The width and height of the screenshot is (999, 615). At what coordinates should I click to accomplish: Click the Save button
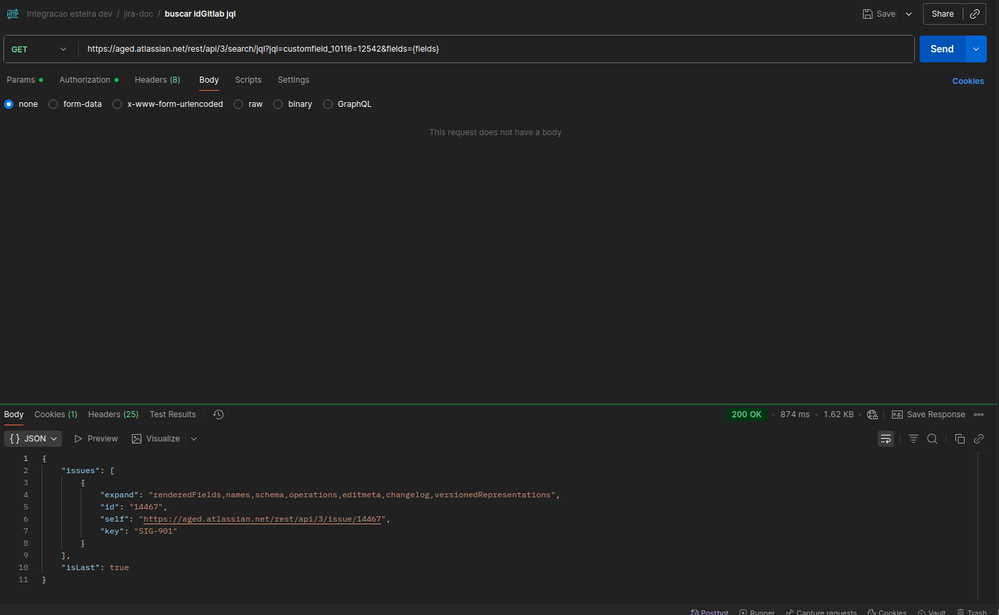click(x=879, y=14)
